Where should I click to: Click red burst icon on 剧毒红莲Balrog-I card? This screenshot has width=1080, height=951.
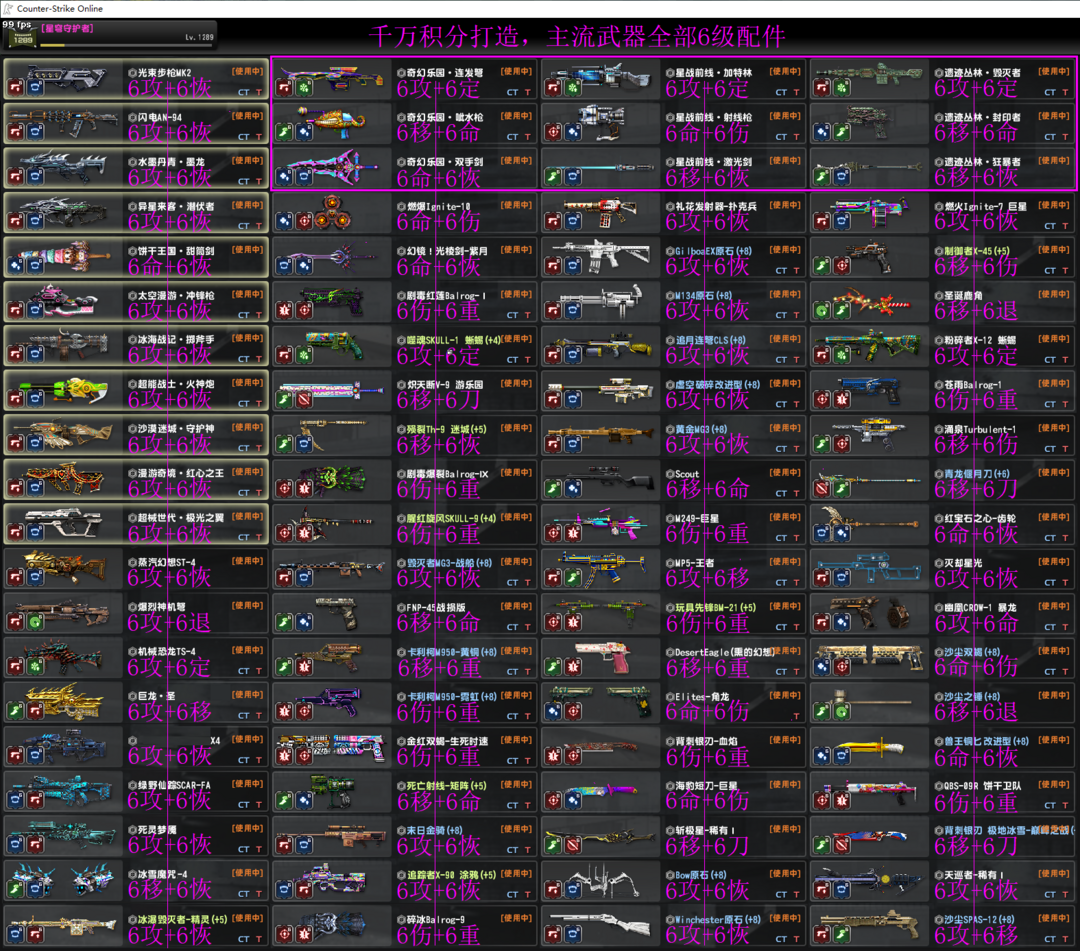coord(284,311)
